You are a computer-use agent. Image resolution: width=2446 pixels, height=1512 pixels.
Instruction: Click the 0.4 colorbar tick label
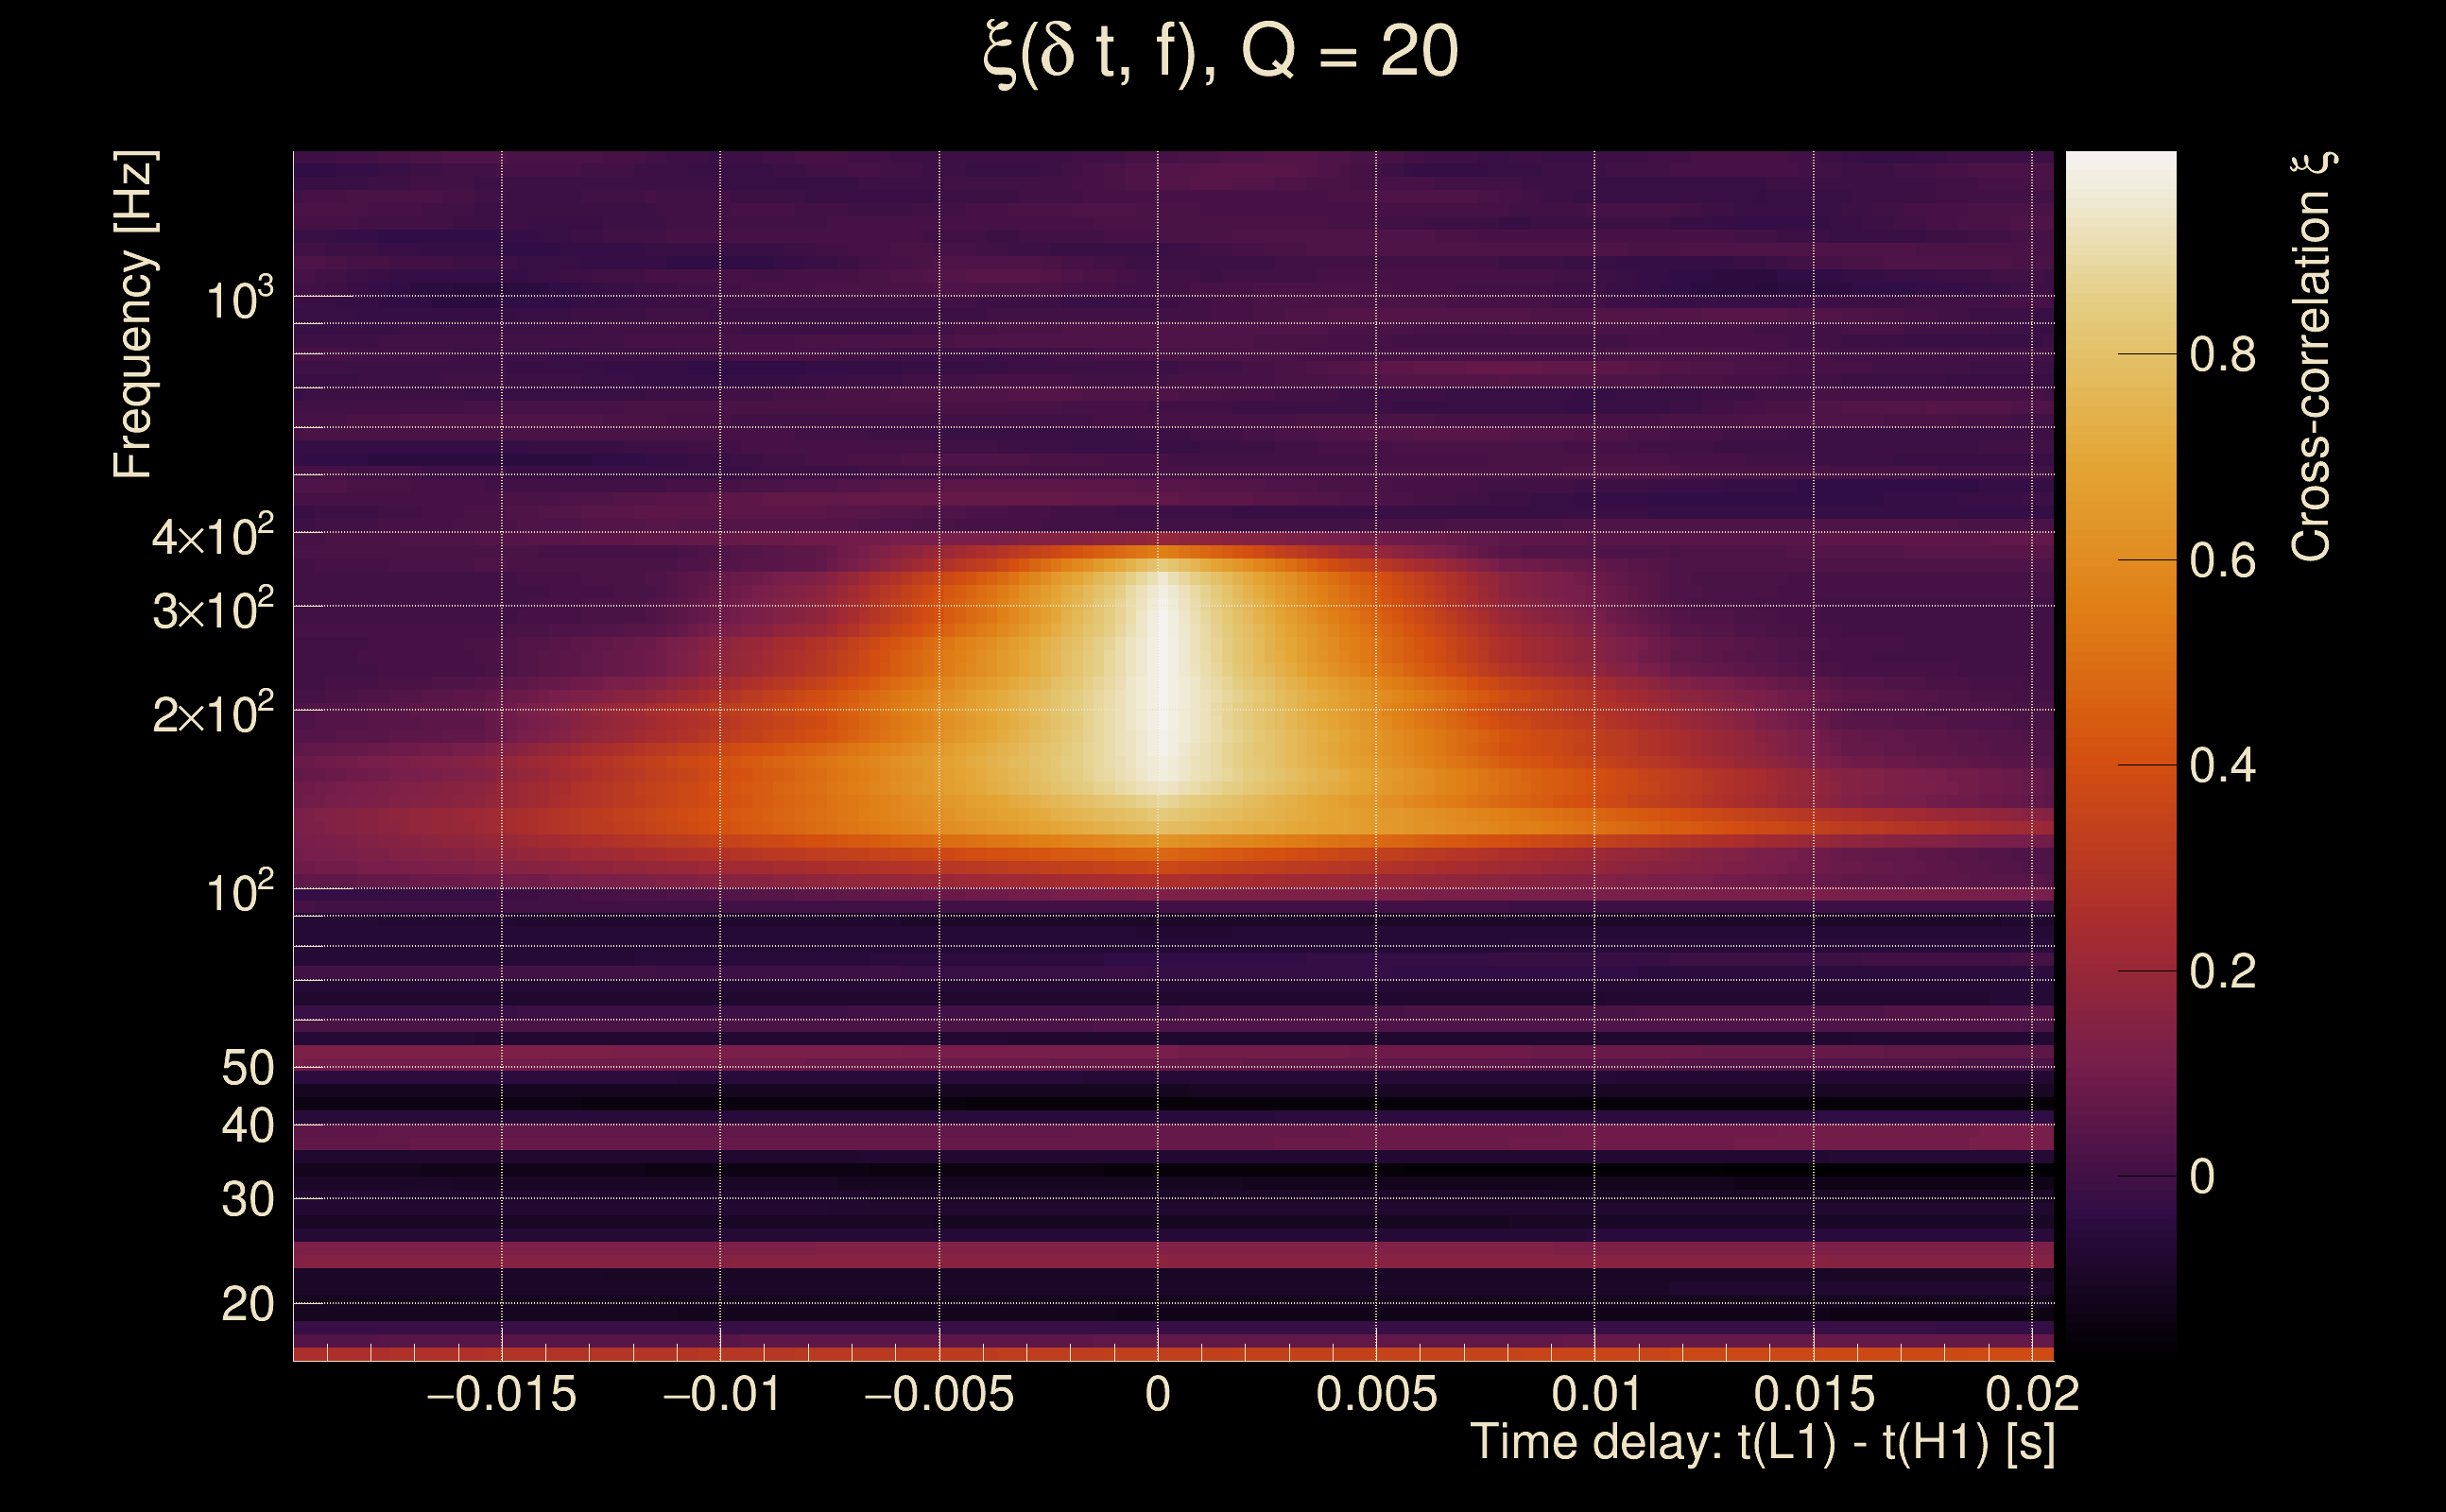point(2222,766)
